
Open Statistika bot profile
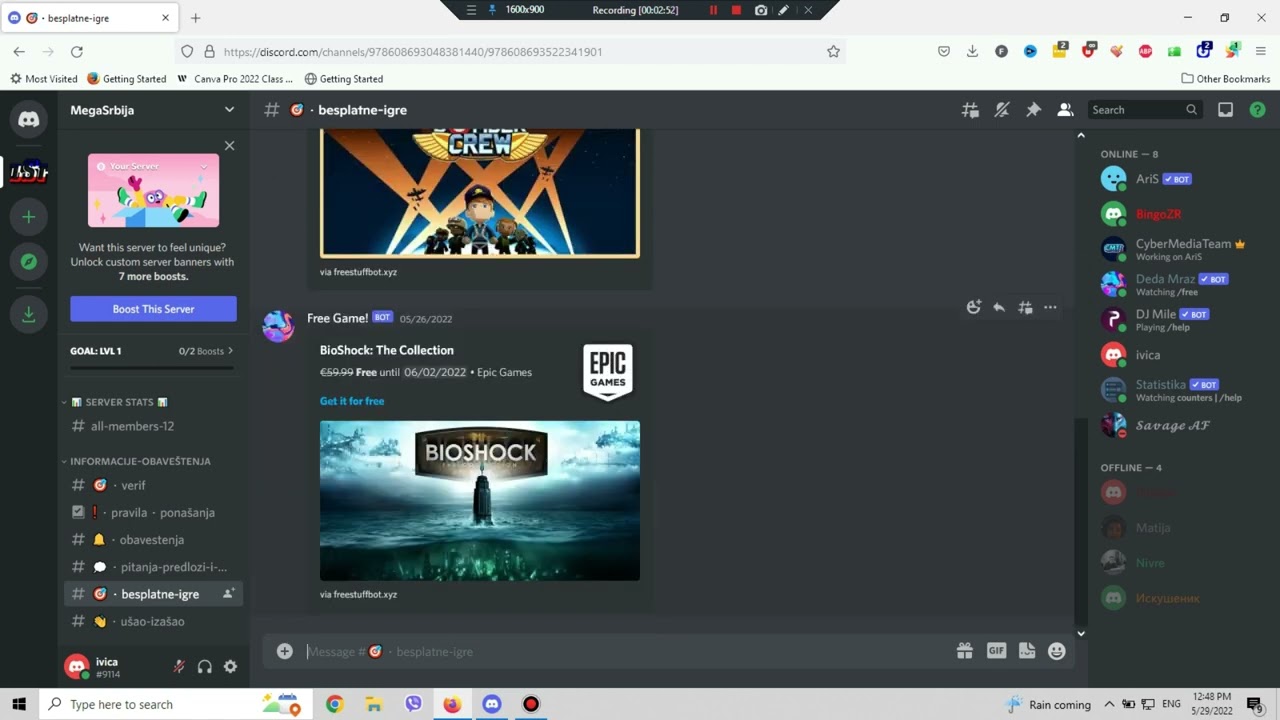click(1180, 390)
